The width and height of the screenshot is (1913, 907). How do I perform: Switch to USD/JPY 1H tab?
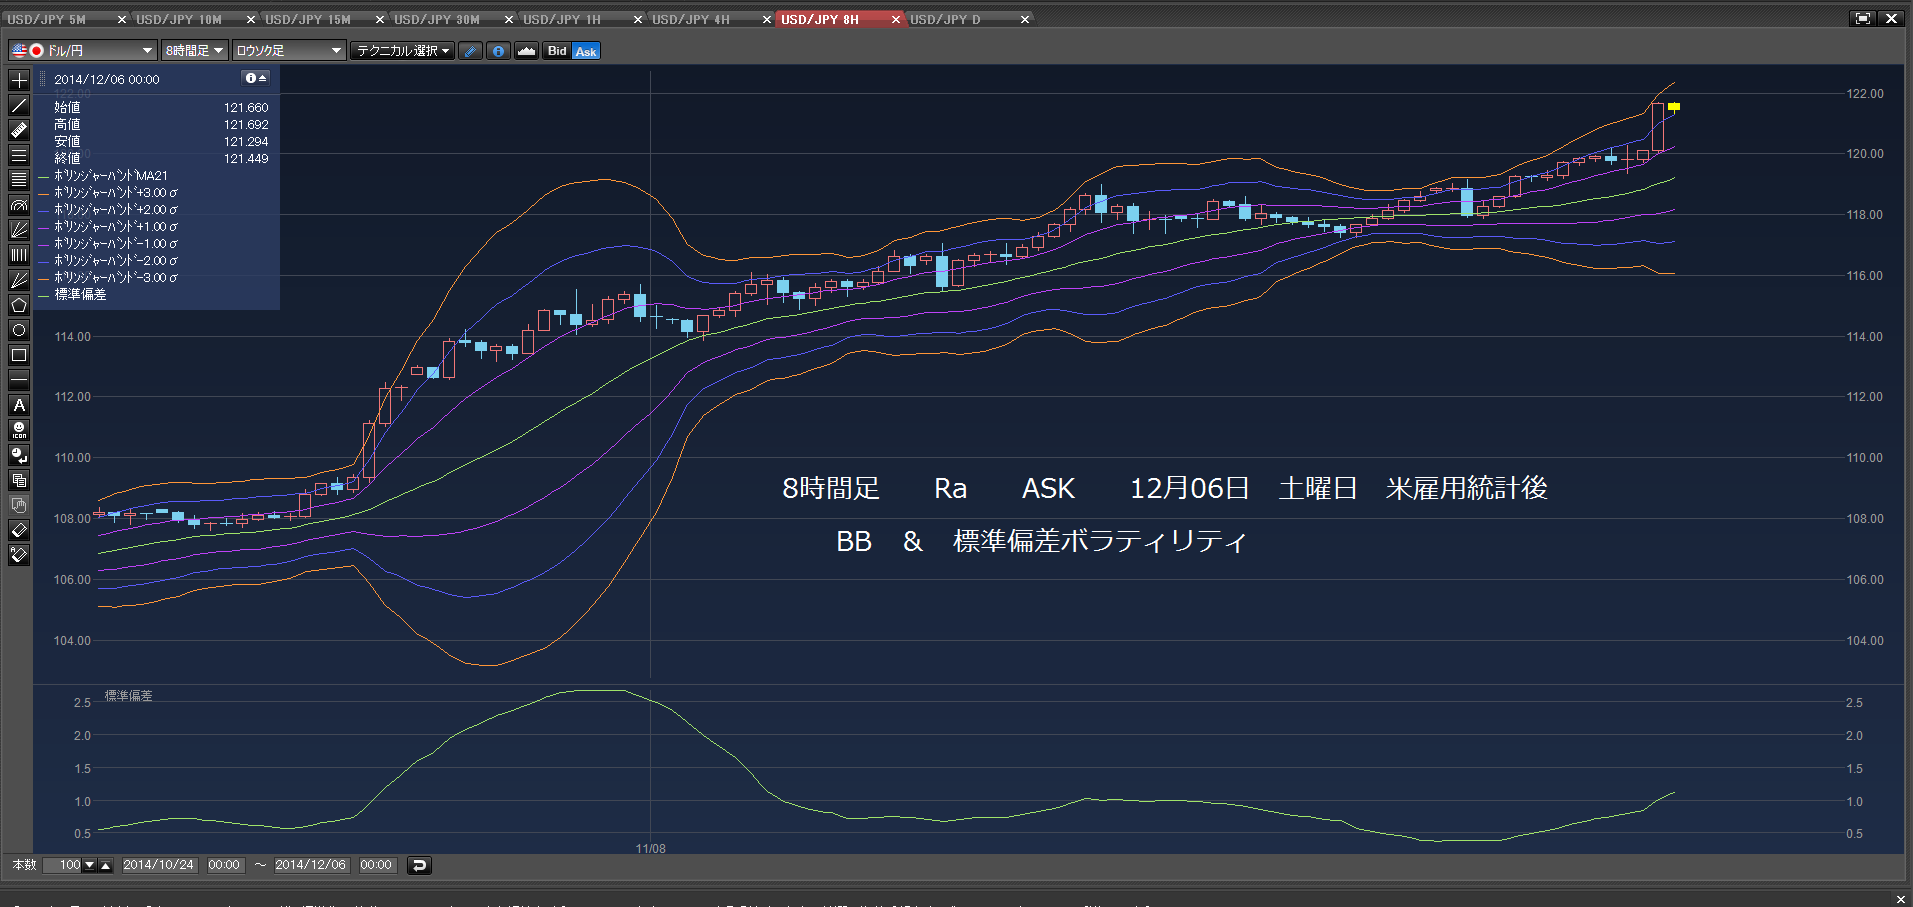pos(562,19)
